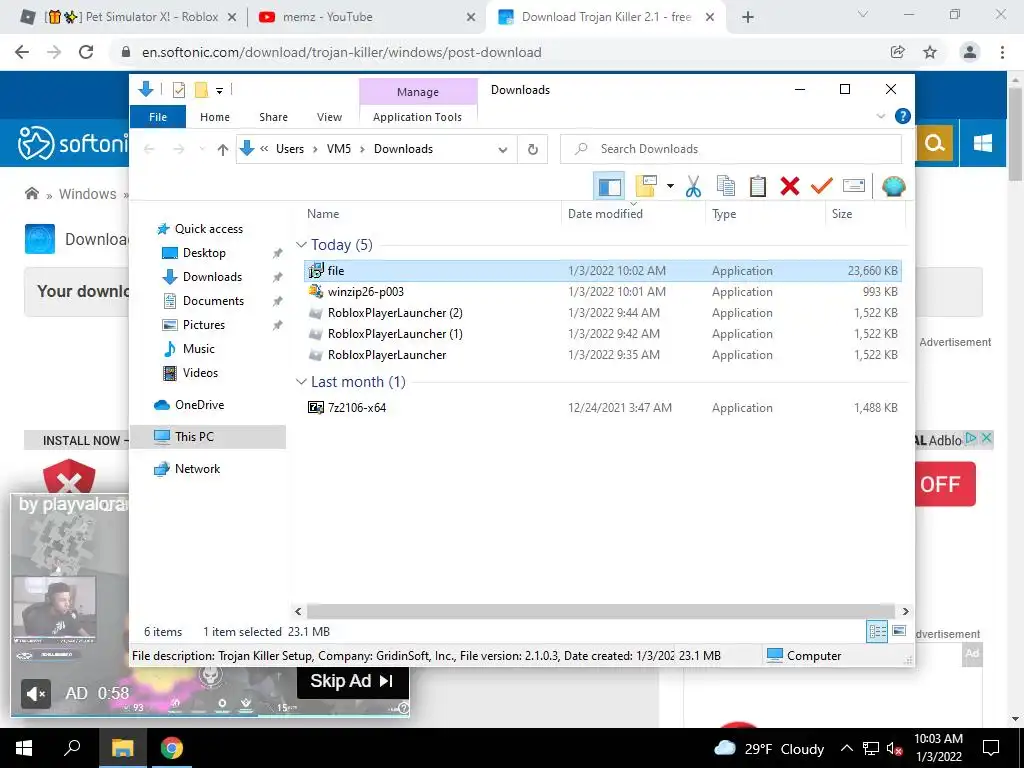Sort by the Size column header
This screenshot has width=1024, height=768.
coord(865,214)
